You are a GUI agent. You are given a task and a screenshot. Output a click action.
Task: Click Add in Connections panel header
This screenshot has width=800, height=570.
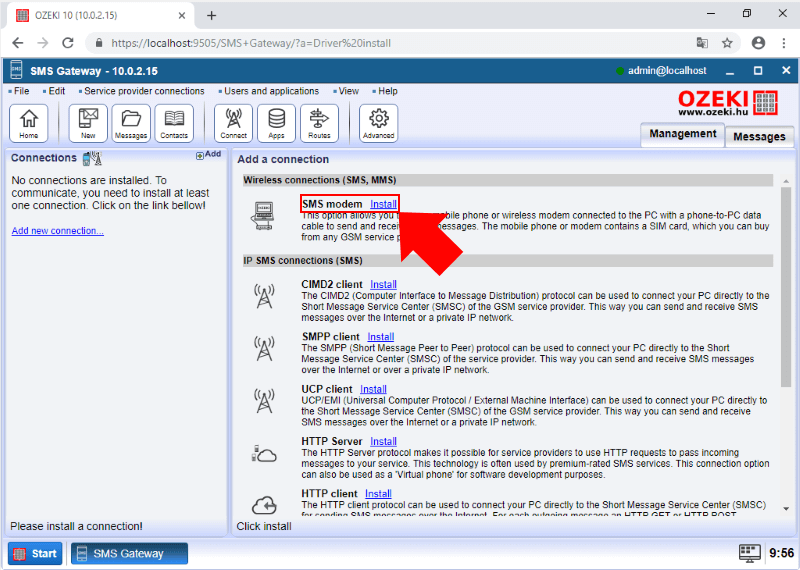[209, 155]
